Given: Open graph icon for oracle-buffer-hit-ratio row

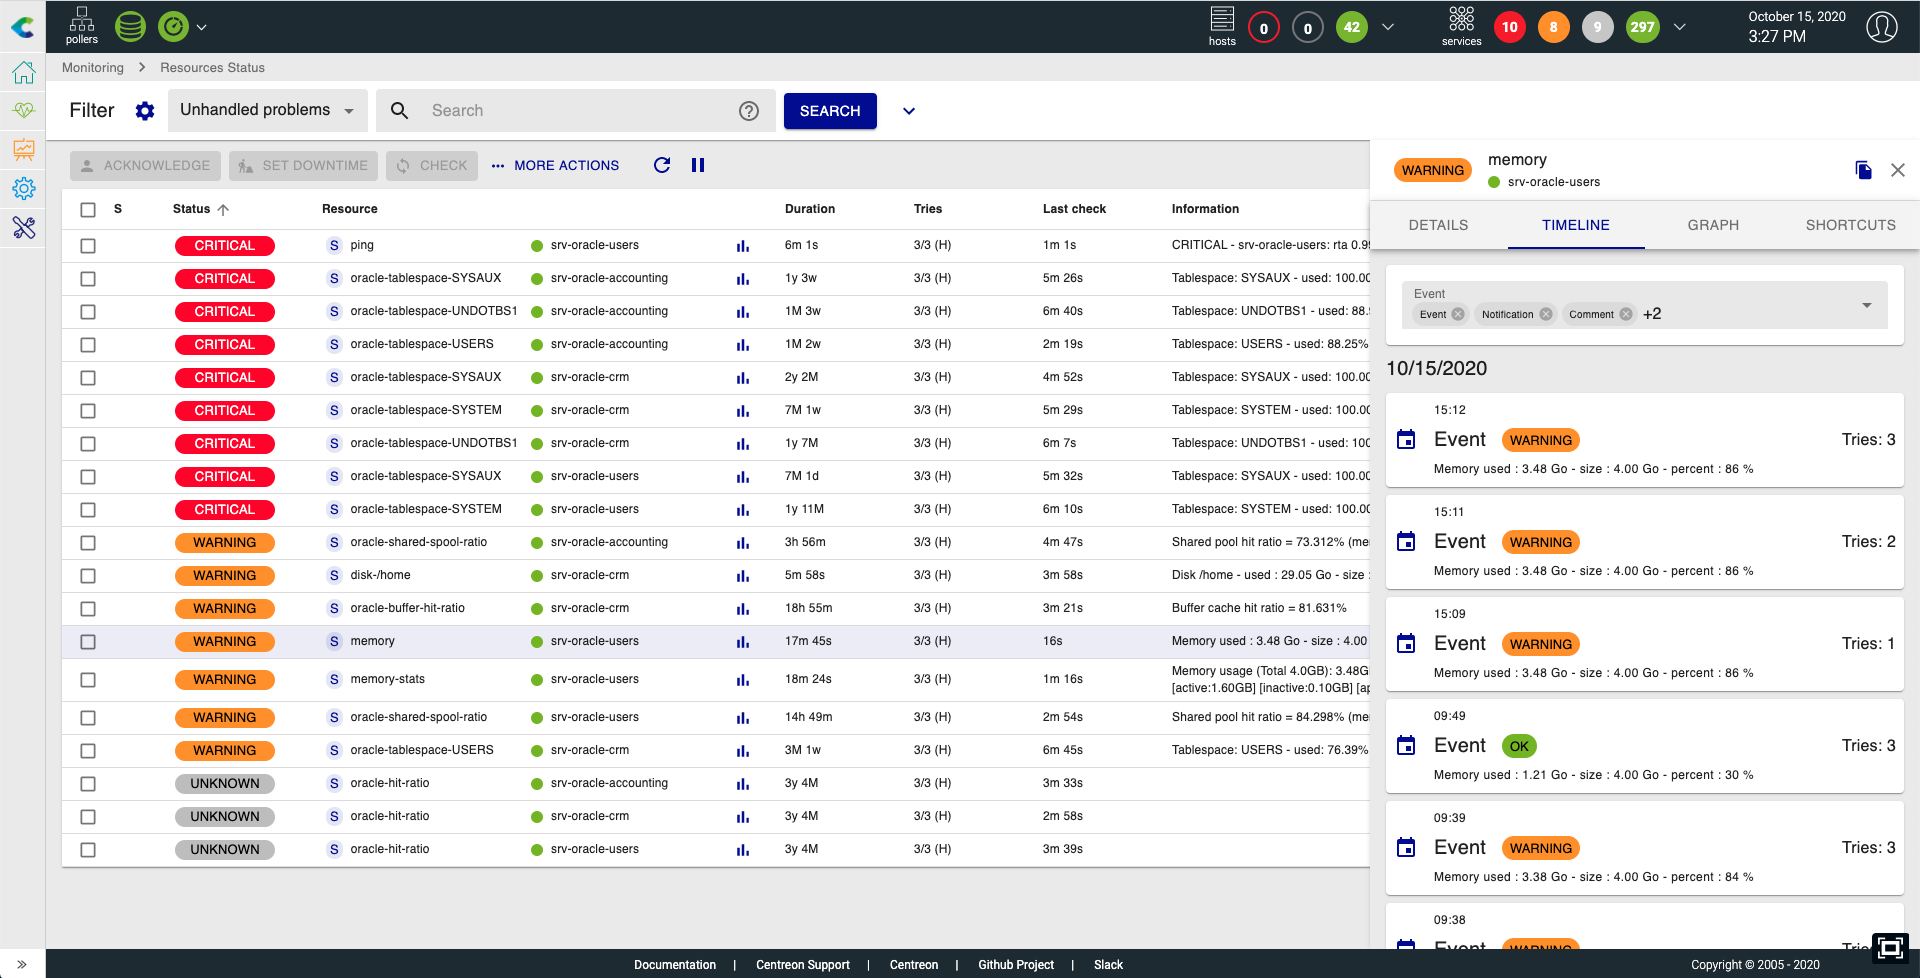Looking at the screenshot, I should (743, 609).
